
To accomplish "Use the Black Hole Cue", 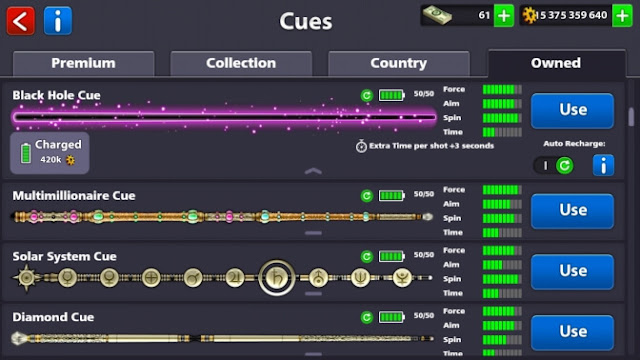I will pyautogui.click(x=572, y=111).
